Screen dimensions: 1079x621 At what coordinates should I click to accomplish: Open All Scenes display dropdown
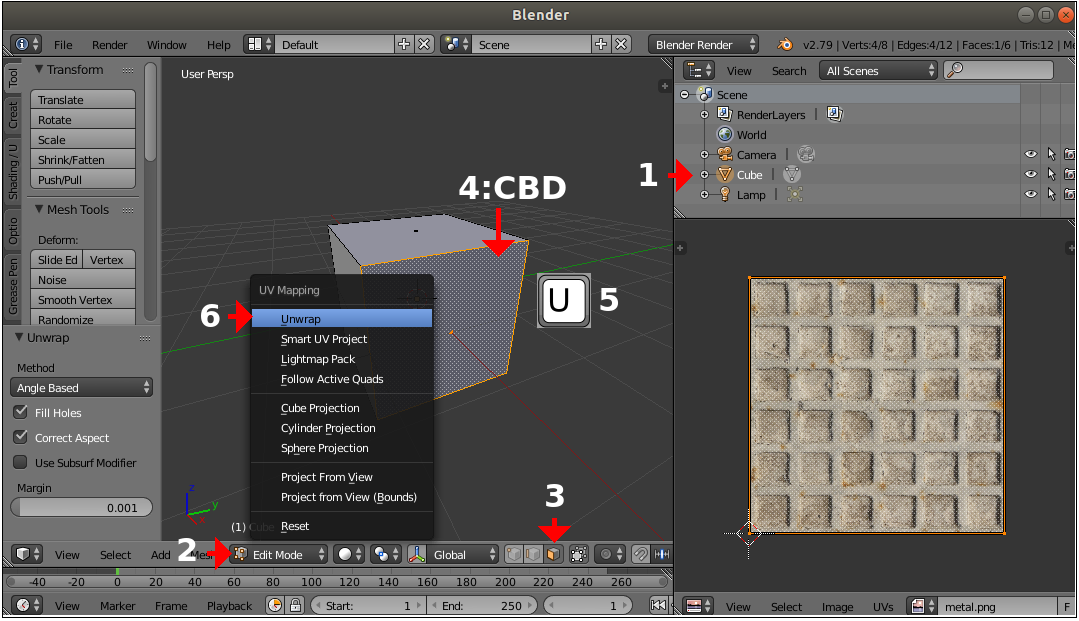878,70
